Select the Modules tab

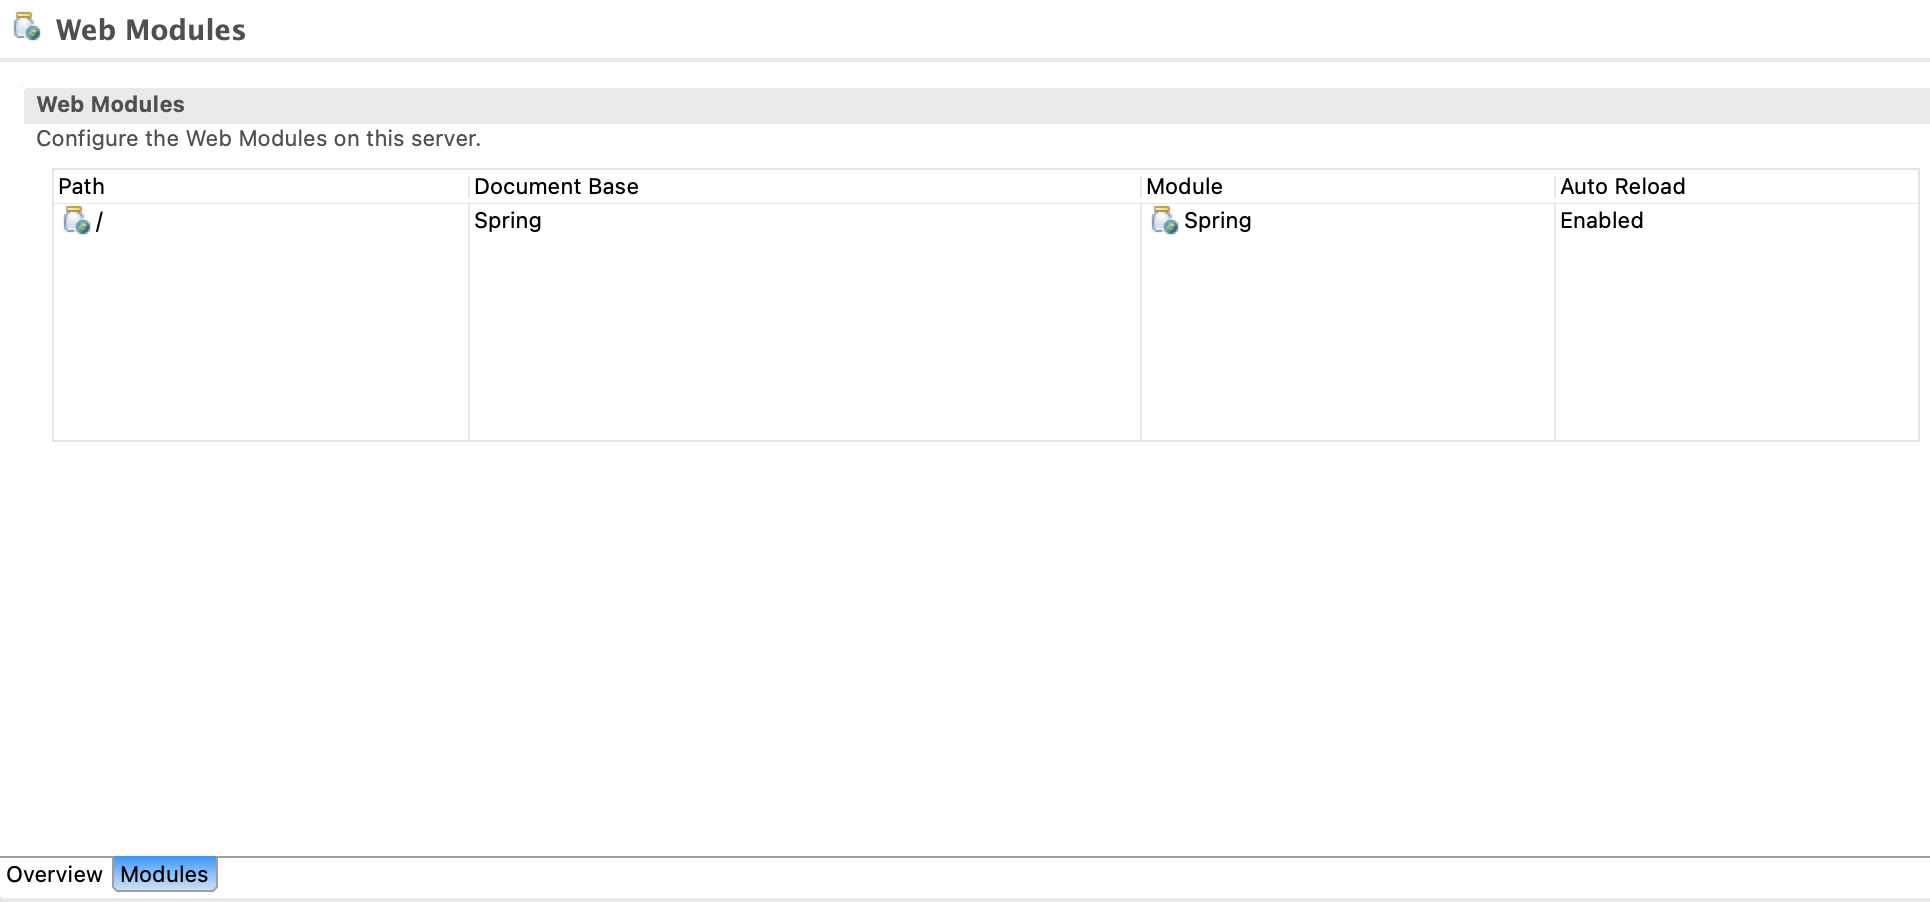click(164, 874)
